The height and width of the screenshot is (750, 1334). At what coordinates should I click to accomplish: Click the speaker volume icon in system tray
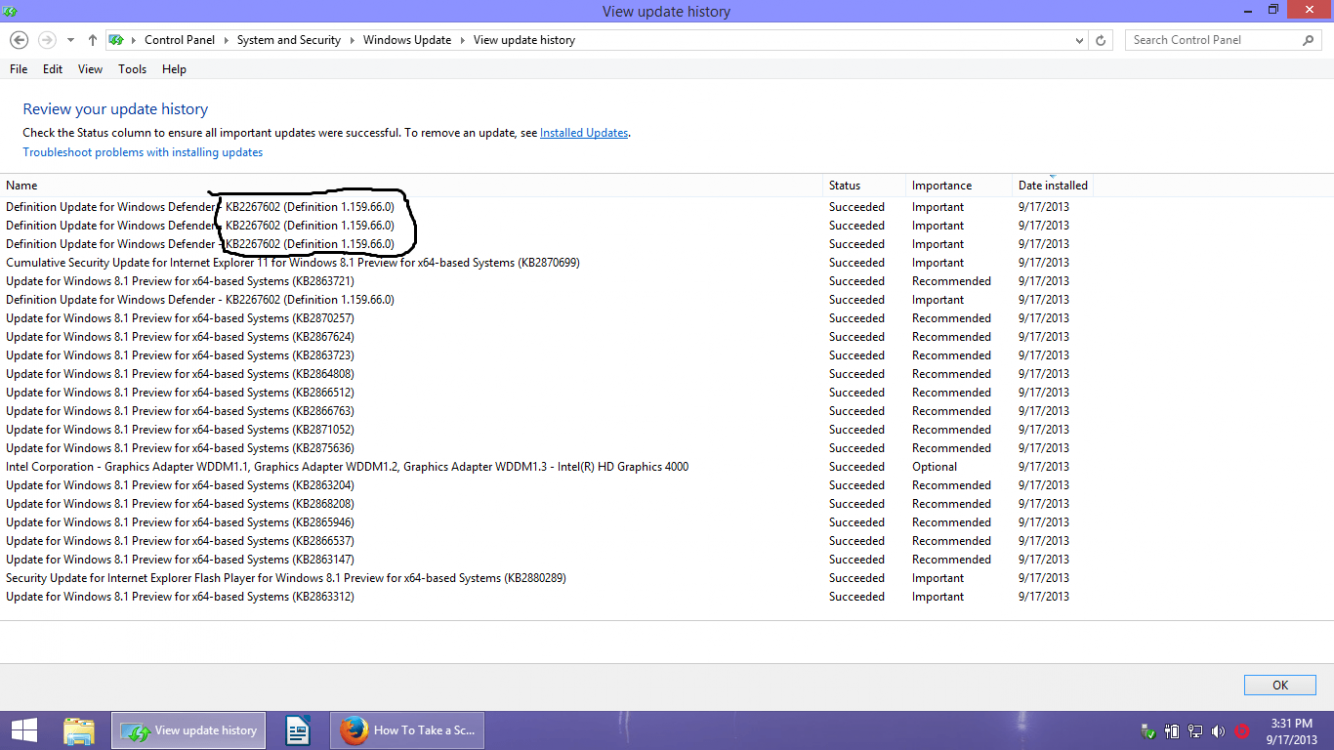coord(1218,731)
